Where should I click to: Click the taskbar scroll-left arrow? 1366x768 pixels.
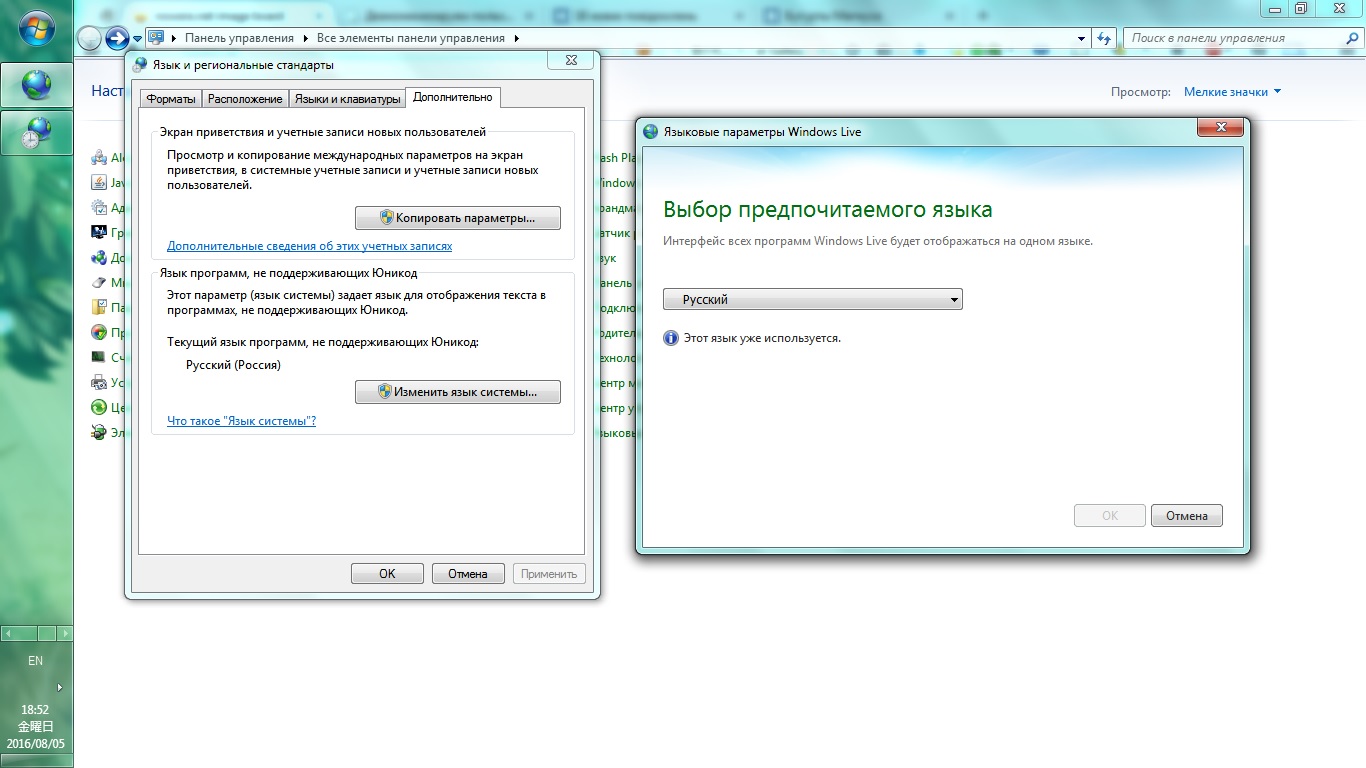pyautogui.click(x=9, y=633)
